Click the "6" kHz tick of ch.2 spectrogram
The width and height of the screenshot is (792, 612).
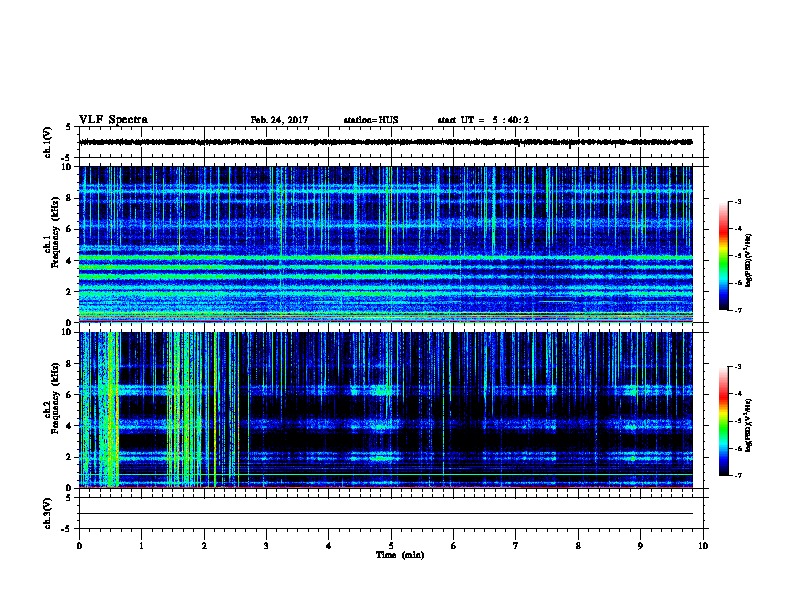coord(69,395)
